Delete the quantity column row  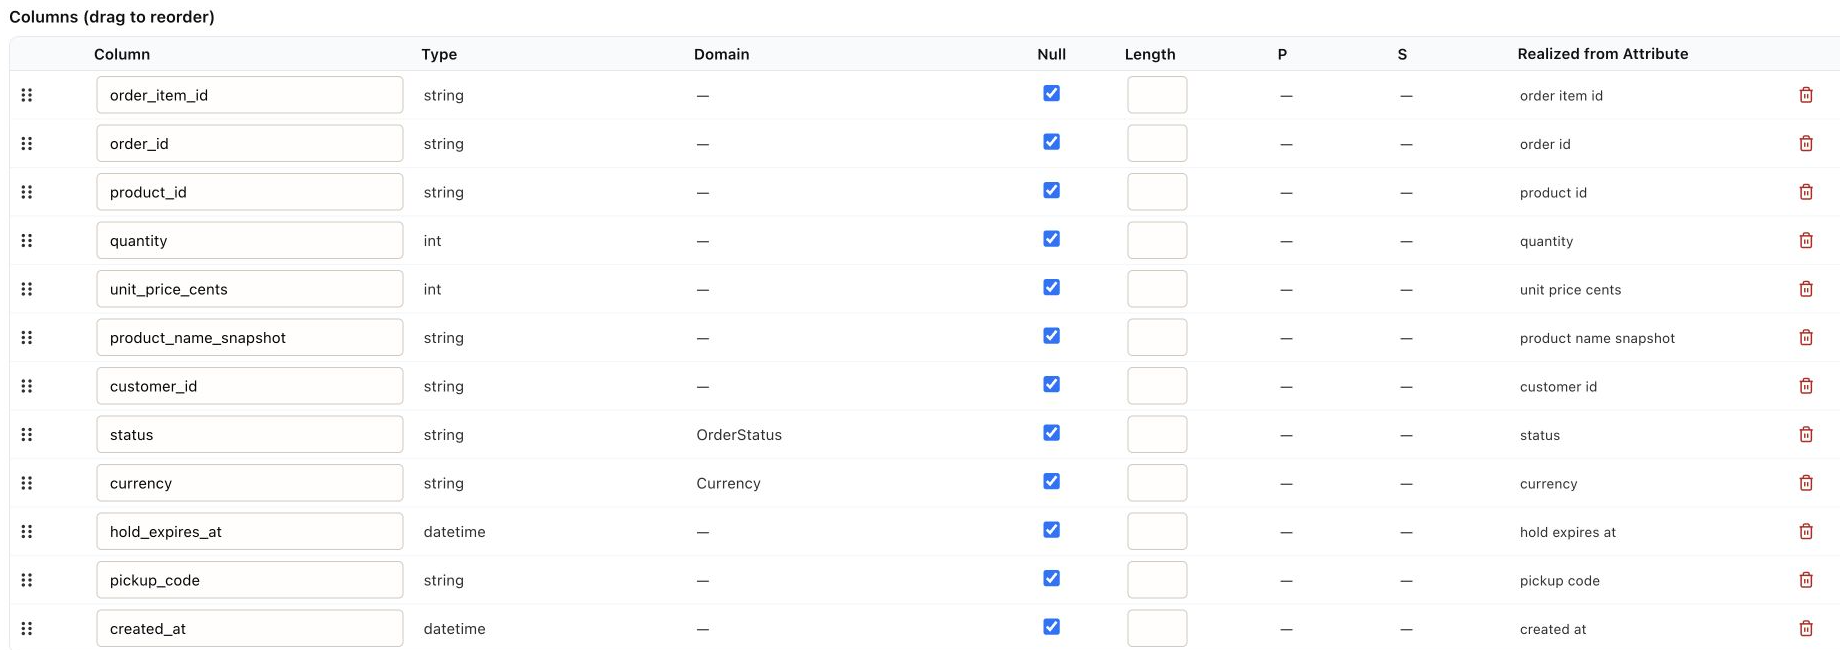point(1806,241)
